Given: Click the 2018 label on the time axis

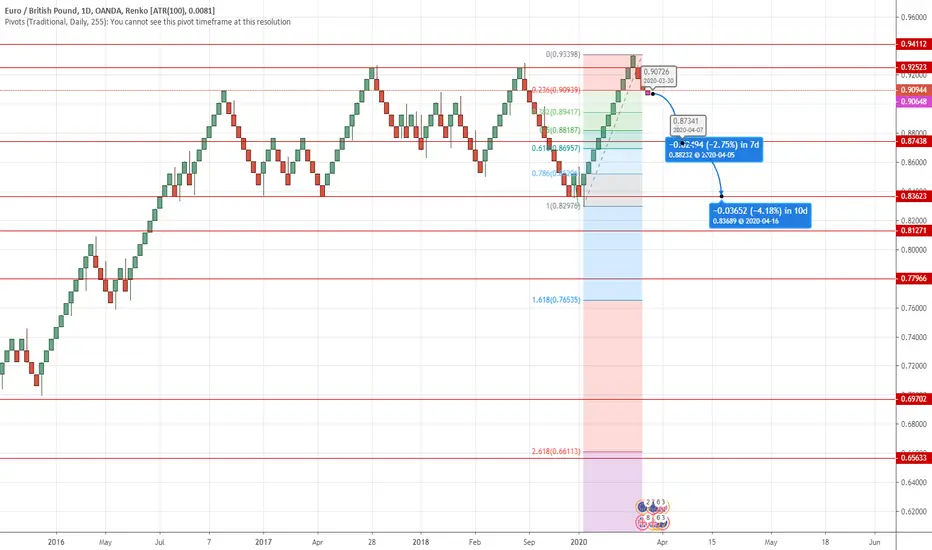Looking at the screenshot, I should [x=421, y=542].
